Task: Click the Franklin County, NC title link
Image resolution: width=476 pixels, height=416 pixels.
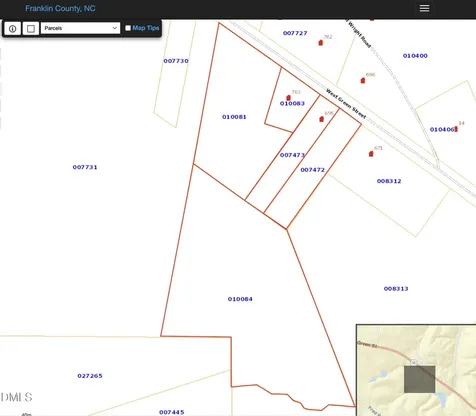Action: tap(60, 8)
